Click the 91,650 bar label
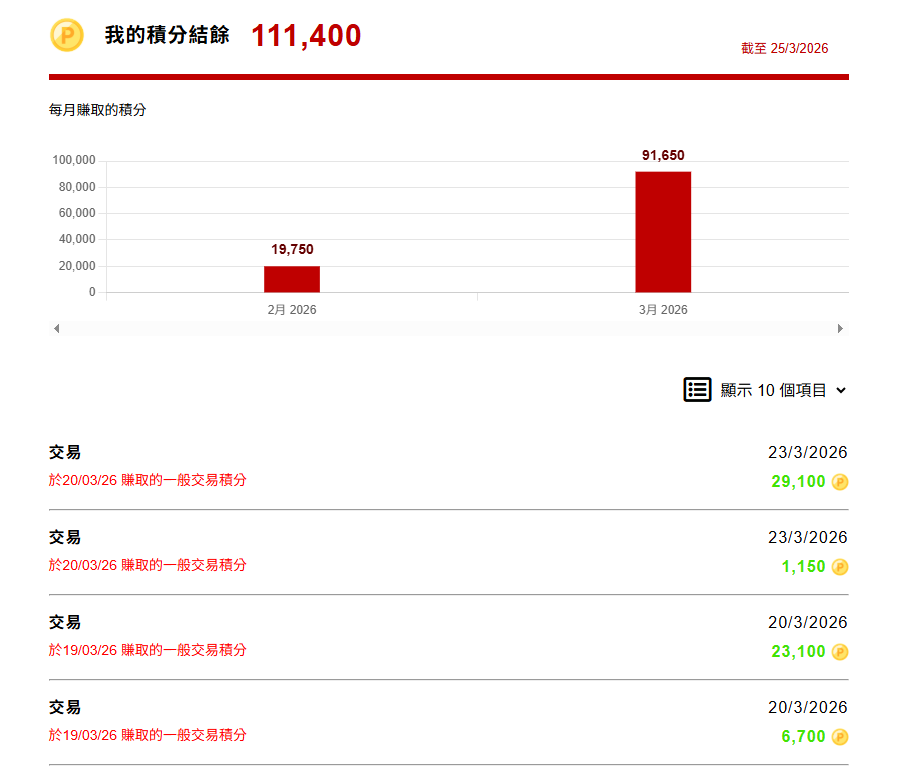This screenshot has width=911, height=779. coord(663,155)
